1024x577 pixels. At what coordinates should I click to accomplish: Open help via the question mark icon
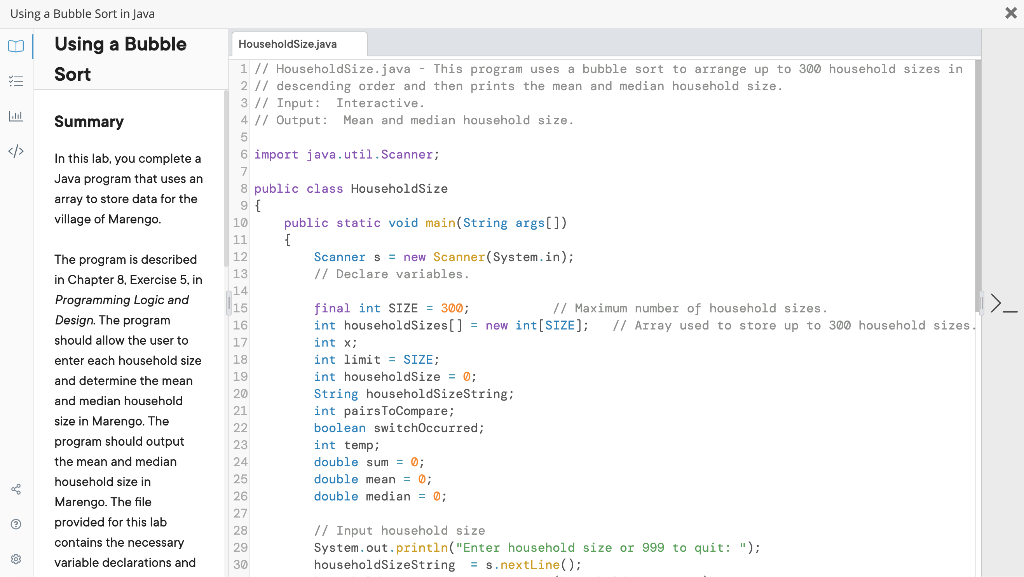coord(16,523)
